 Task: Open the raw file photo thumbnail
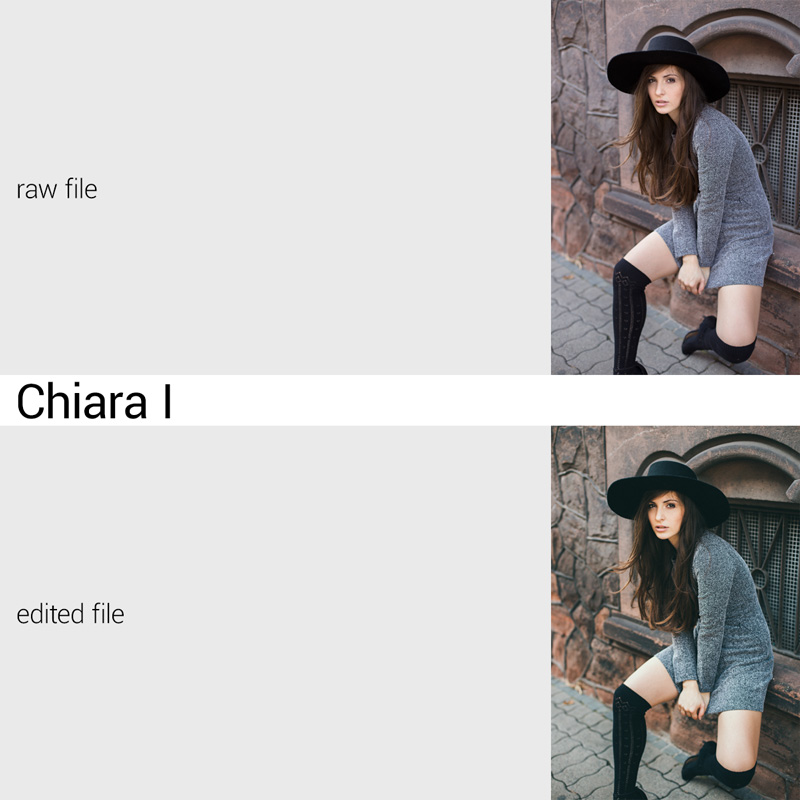click(676, 187)
